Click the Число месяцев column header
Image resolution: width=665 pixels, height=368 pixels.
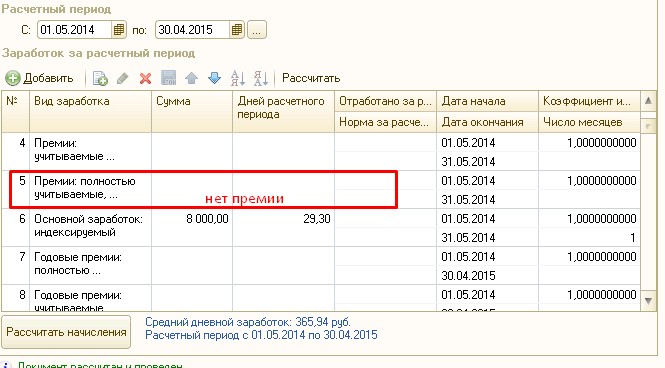click(589, 122)
